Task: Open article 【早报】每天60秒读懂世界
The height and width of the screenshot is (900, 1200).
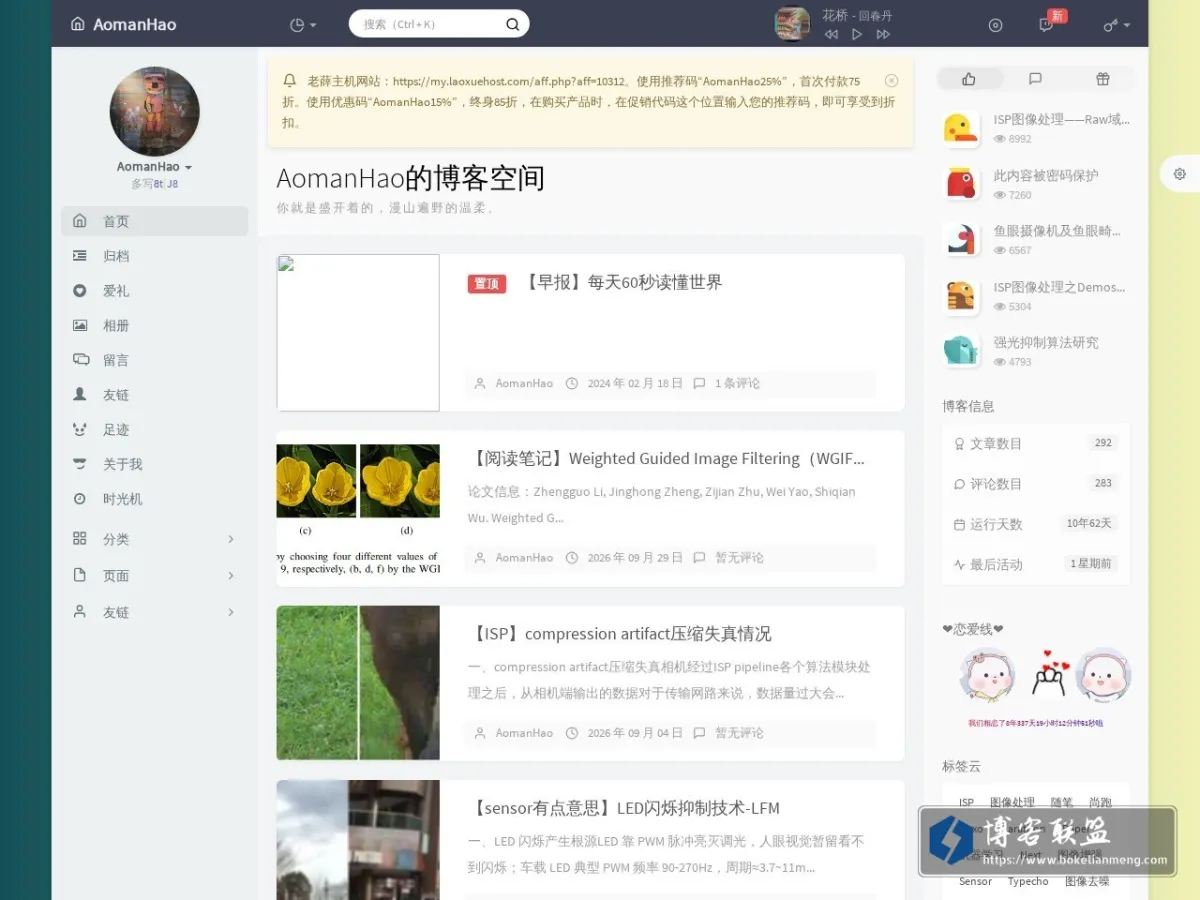Action: tap(623, 282)
